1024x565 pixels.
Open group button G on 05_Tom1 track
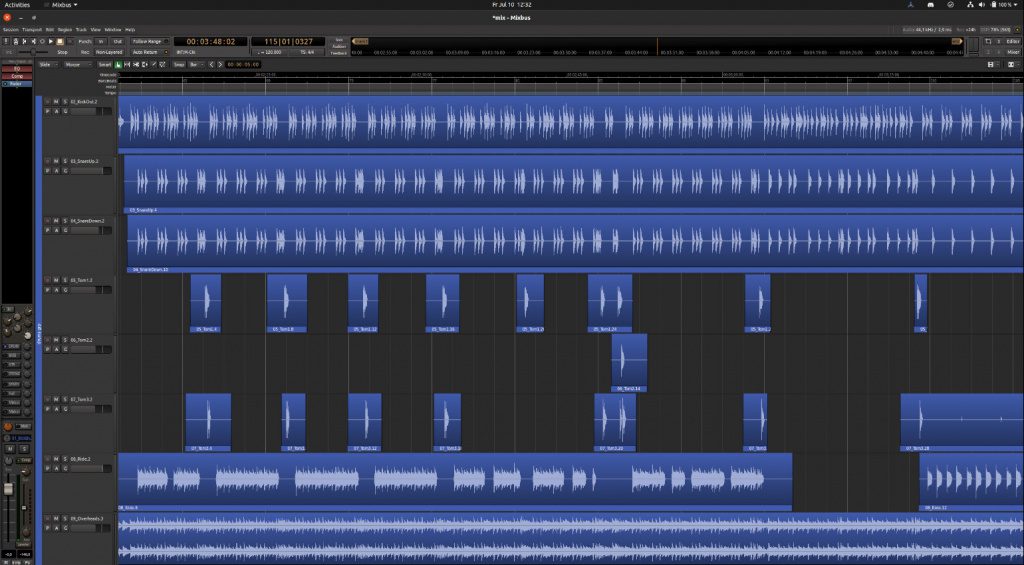coord(65,289)
